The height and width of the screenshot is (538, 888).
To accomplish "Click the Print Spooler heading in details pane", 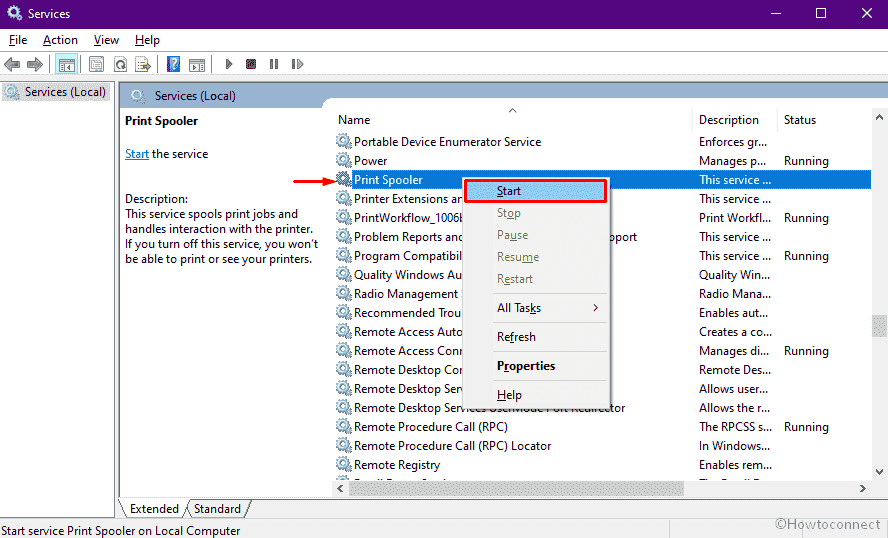I will pyautogui.click(x=161, y=121).
